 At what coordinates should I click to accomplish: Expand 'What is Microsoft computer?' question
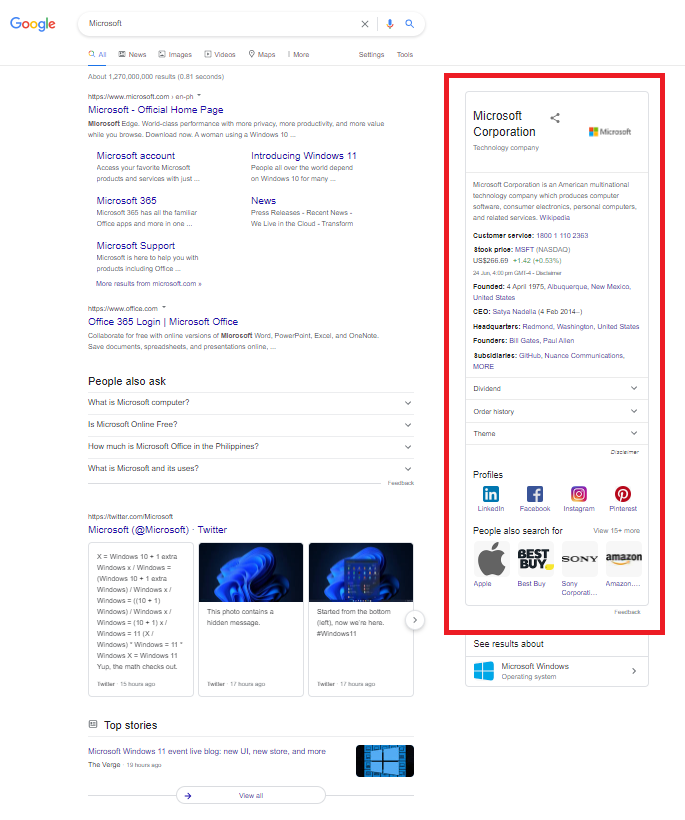coord(251,403)
